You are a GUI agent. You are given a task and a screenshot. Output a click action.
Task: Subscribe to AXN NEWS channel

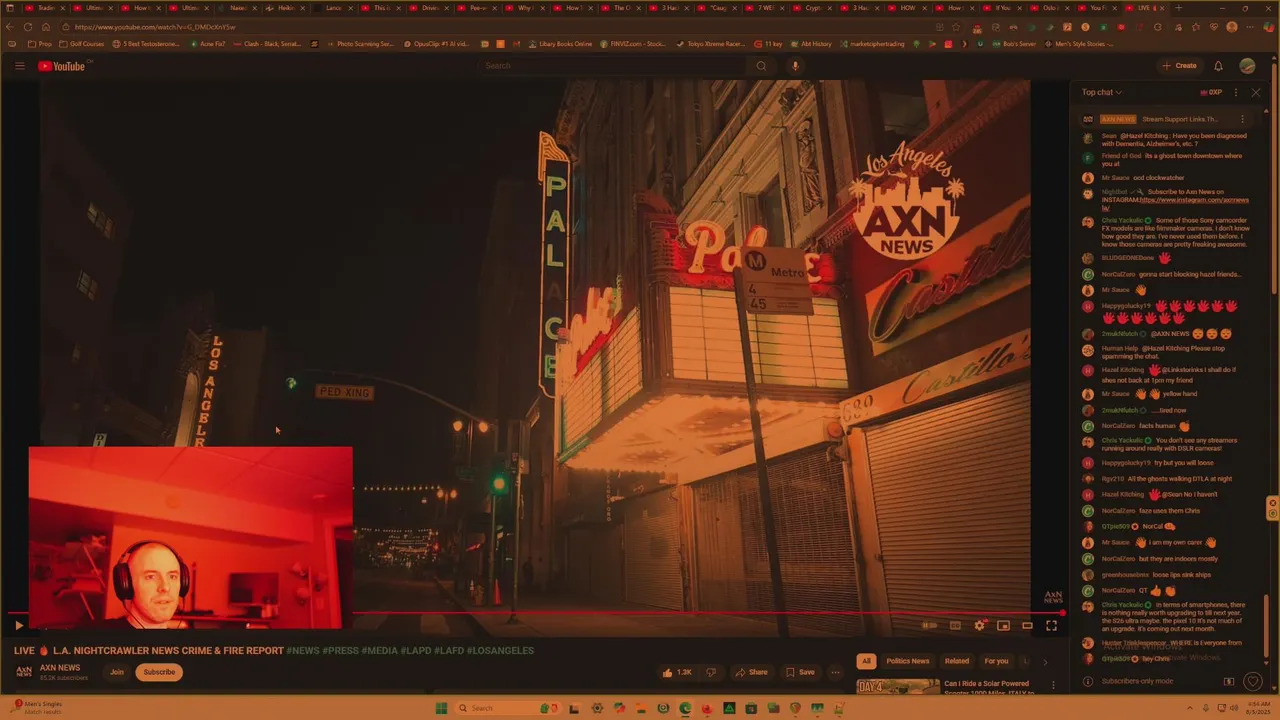(159, 672)
